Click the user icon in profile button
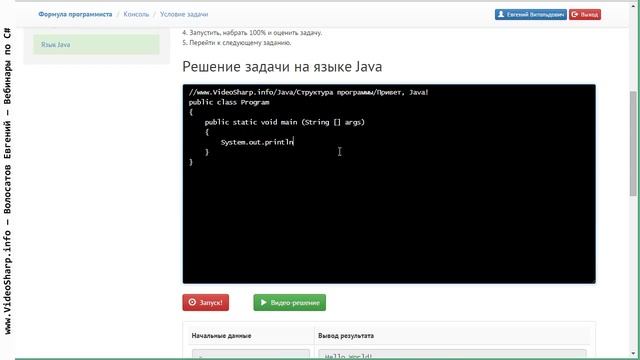 (501, 14)
